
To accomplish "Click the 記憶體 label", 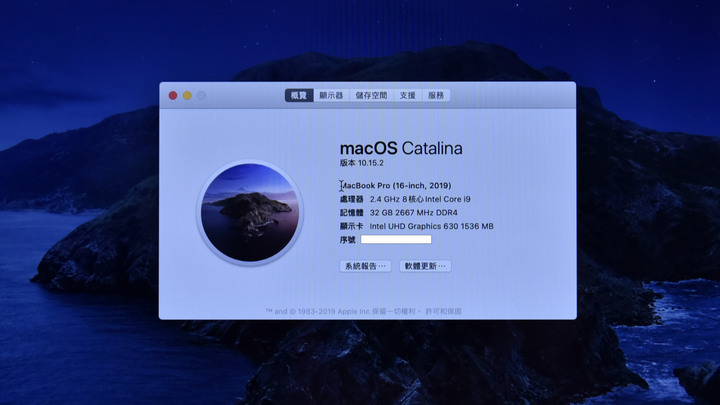I will coord(352,213).
